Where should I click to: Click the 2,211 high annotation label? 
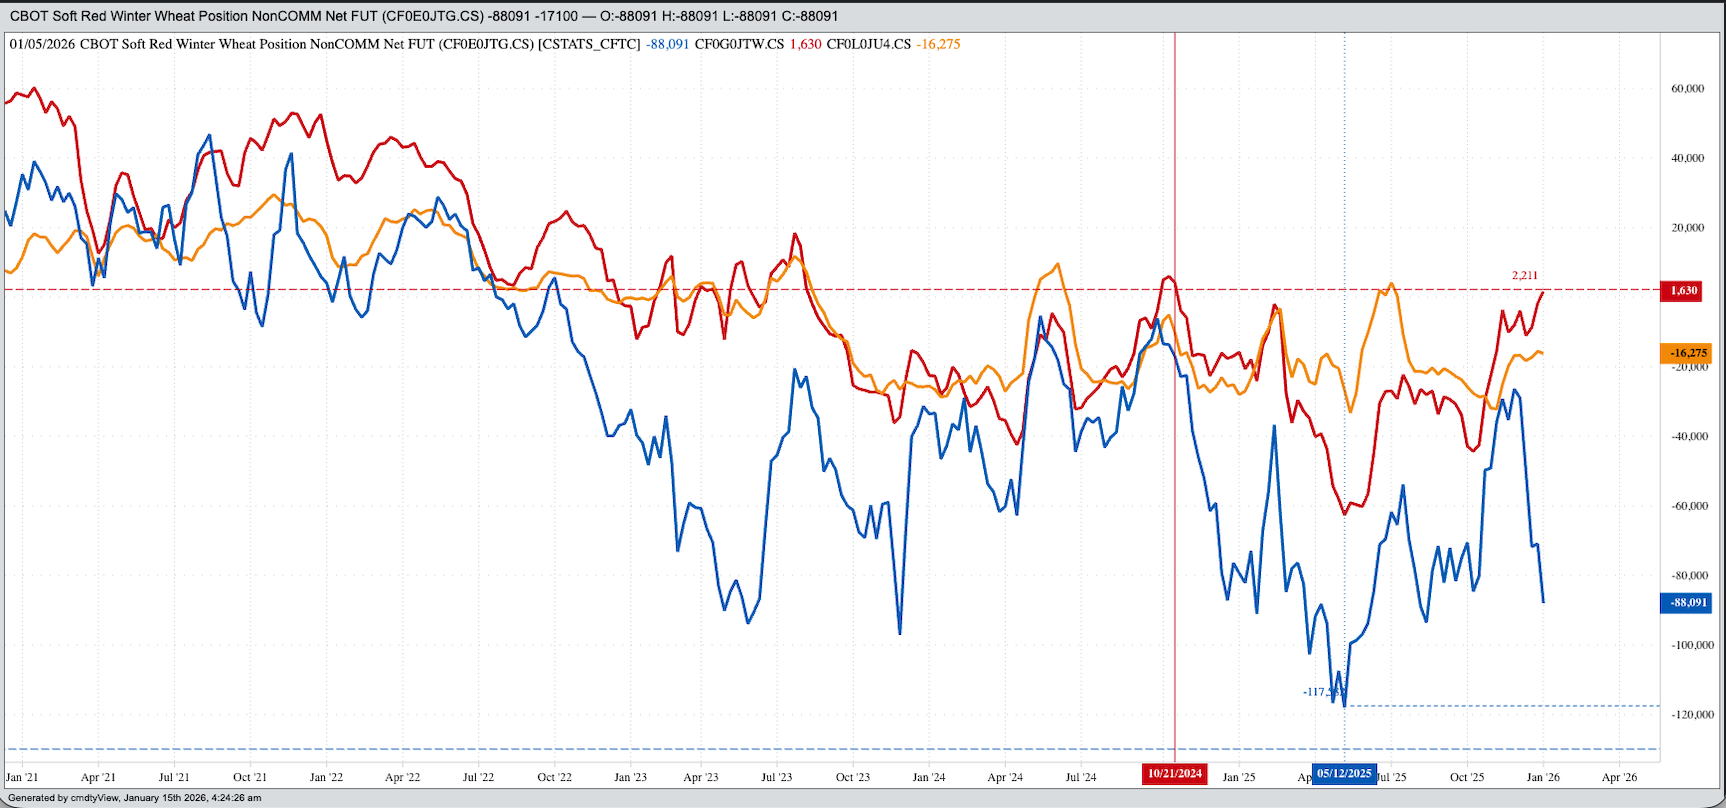click(x=1524, y=276)
